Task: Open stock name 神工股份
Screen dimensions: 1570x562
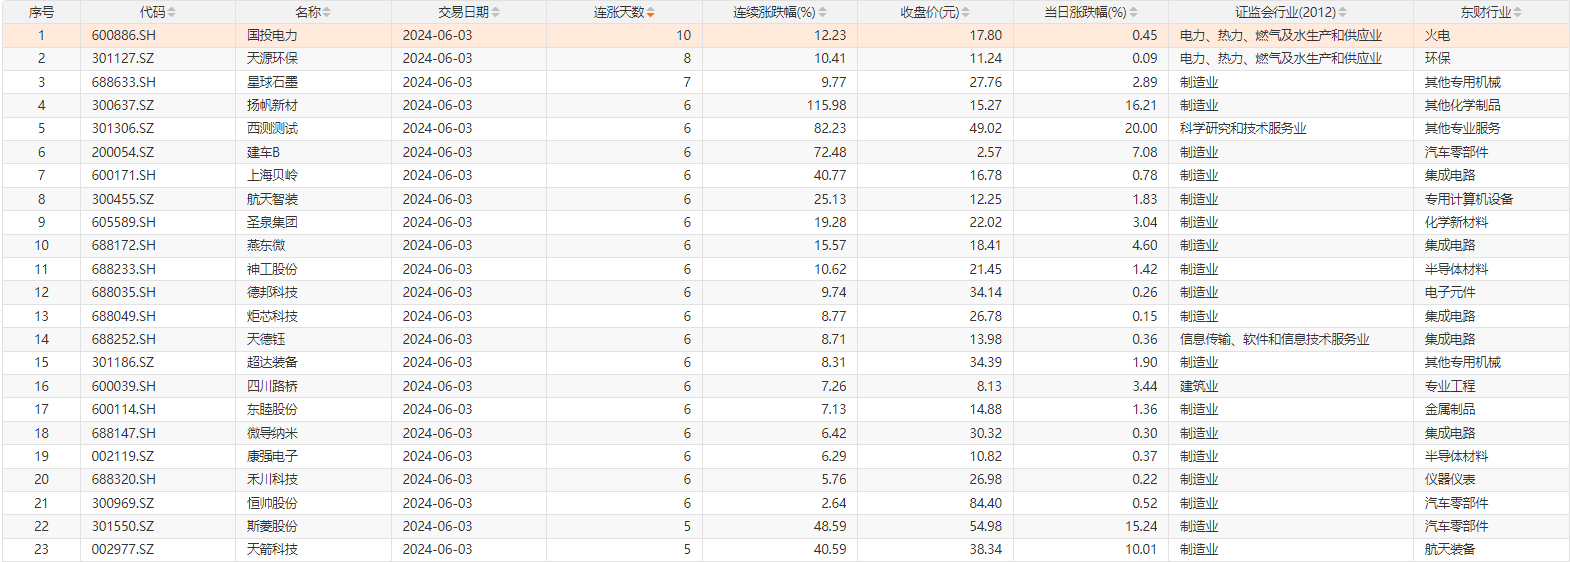Action: point(272,269)
